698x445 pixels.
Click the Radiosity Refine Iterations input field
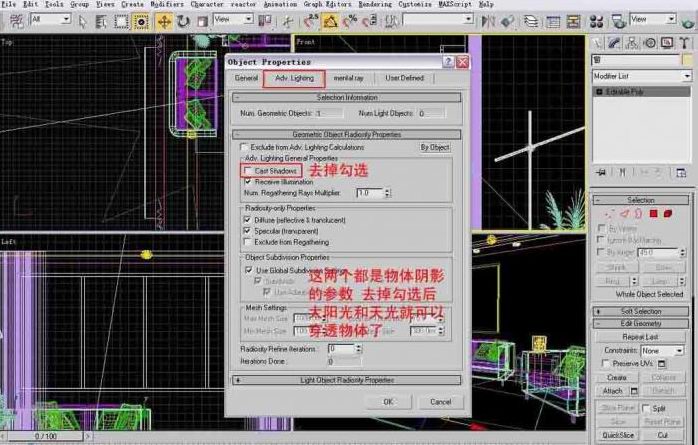340,348
